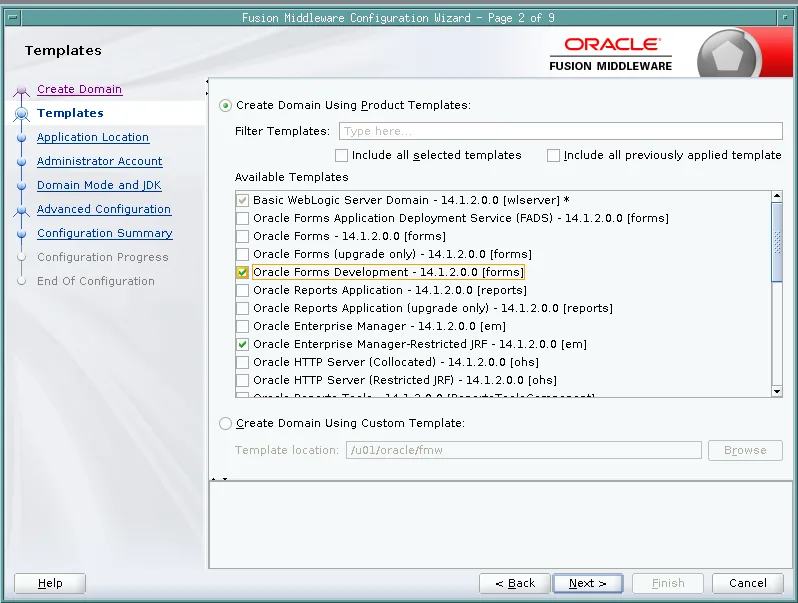The width and height of the screenshot is (798, 603).
Task: Click the Cancel button
Action: pyautogui.click(x=748, y=583)
